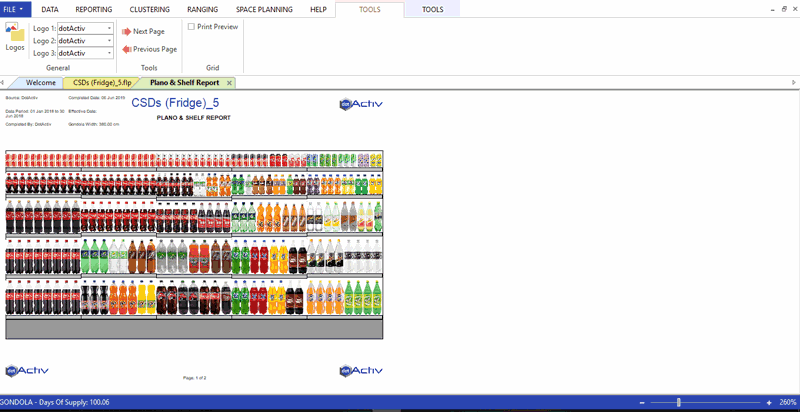Click Page 1 of 2 footer text

click(194, 378)
